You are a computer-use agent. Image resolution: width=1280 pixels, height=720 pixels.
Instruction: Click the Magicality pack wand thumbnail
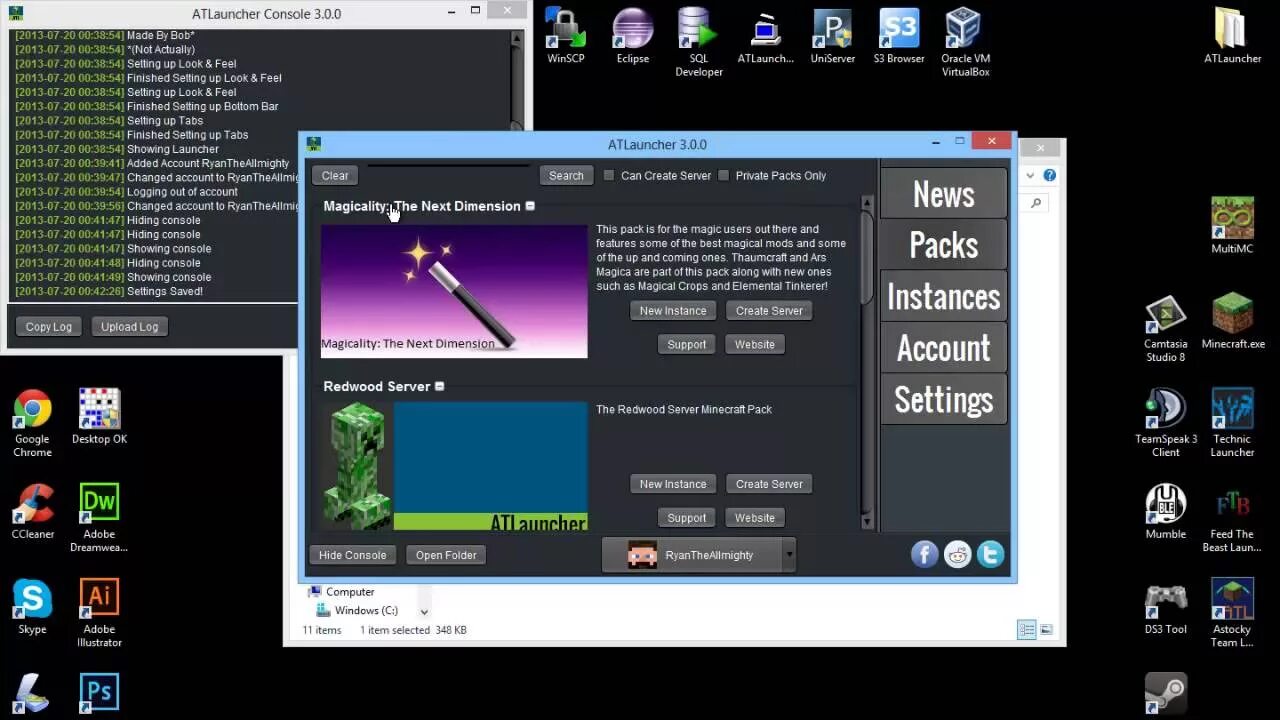click(x=454, y=291)
